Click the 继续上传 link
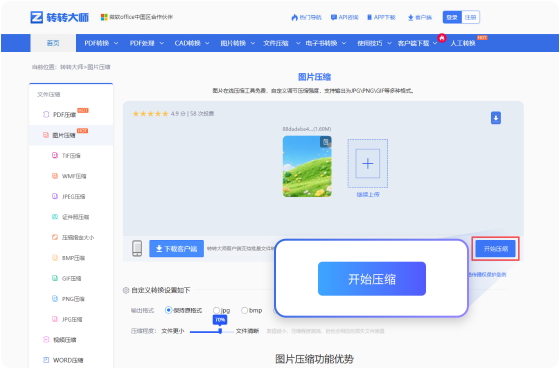This screenshot has width=560, height=369. click(x=368, y=195)
